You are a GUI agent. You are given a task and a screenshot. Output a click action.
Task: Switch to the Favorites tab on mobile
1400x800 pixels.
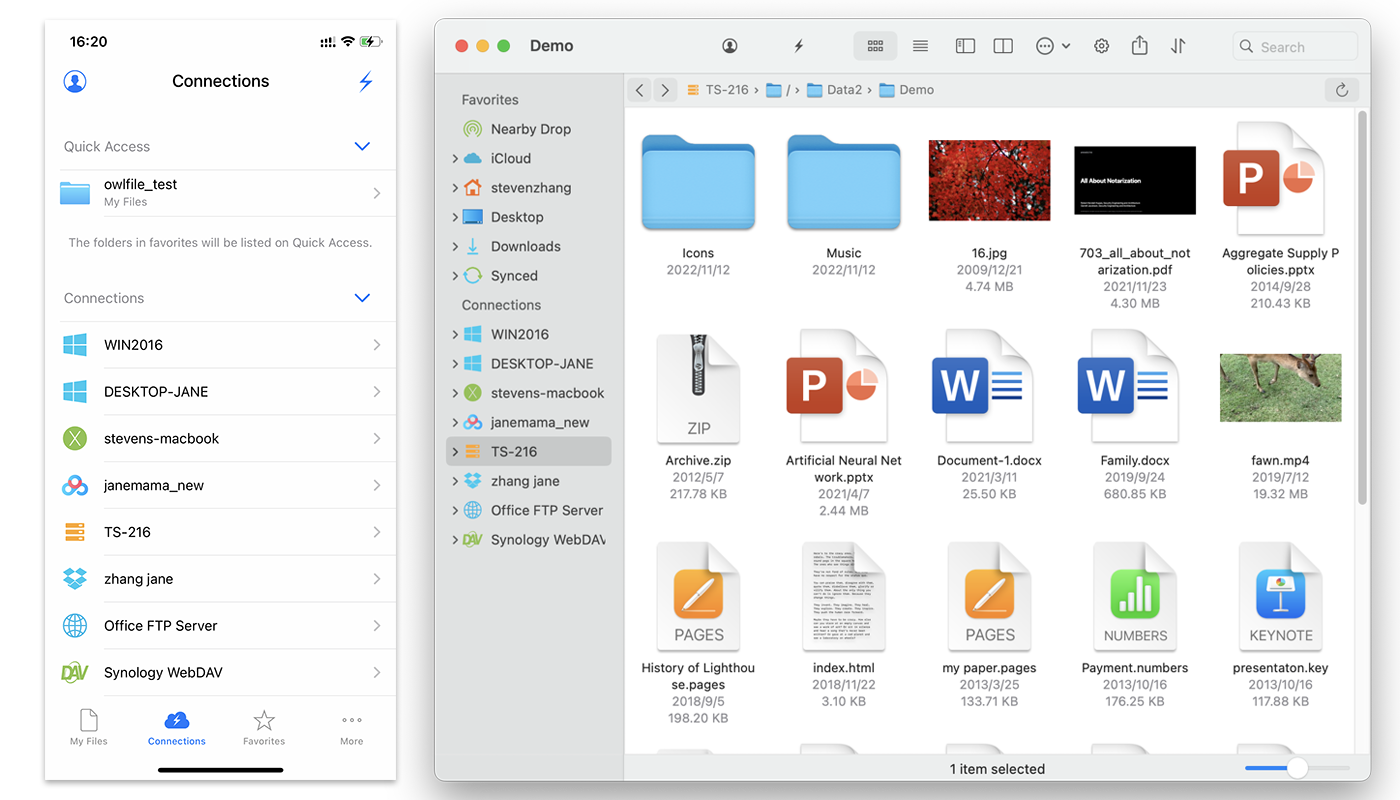tap(264, 727)
